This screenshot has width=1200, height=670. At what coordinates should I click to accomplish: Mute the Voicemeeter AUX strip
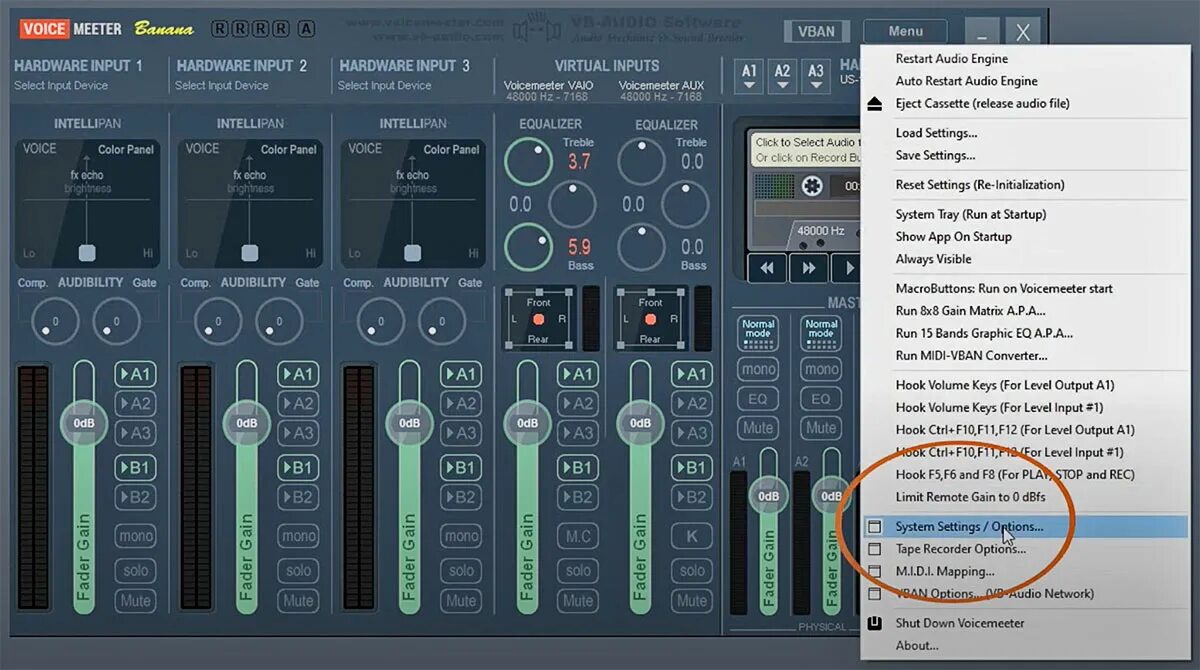[x=691, y=601]
